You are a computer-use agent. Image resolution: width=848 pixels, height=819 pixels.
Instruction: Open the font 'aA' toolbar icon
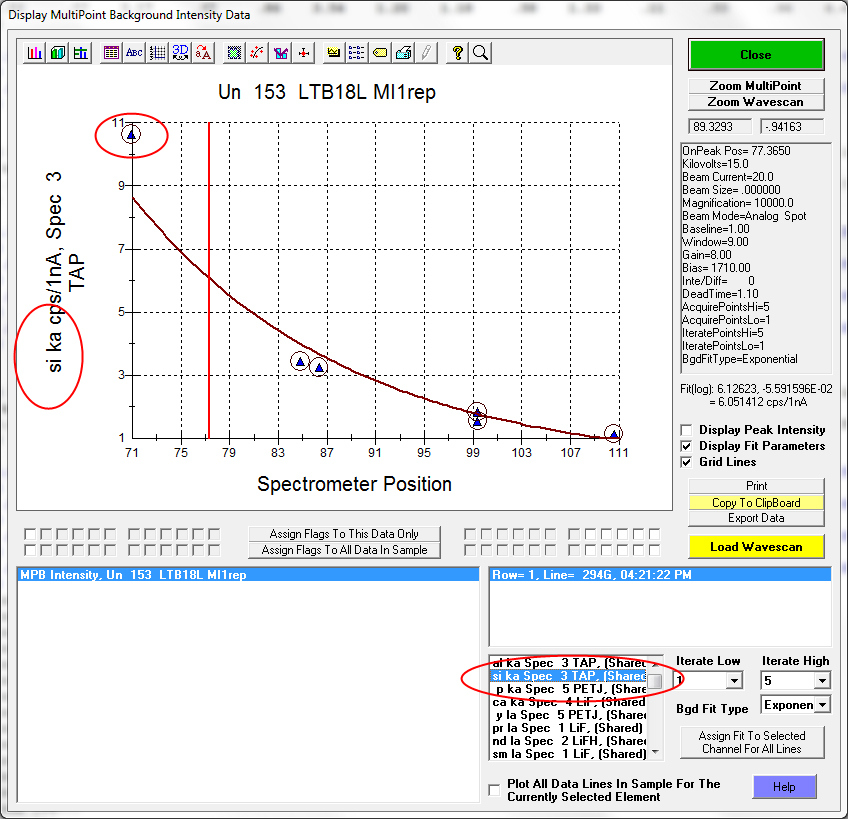(x=204, y=52)
